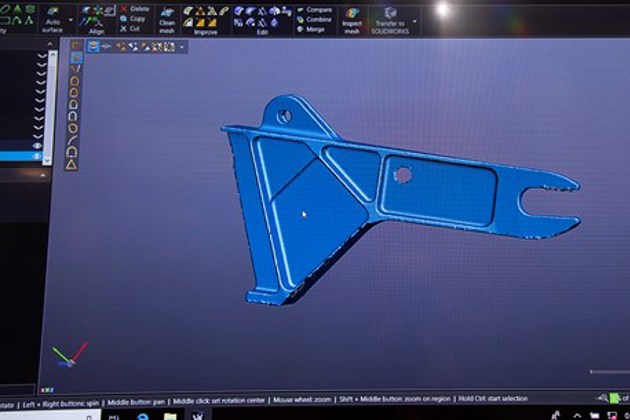Click the water droplet icon in Edit group
The image size is (630, 420).
[x=275, y=23]
